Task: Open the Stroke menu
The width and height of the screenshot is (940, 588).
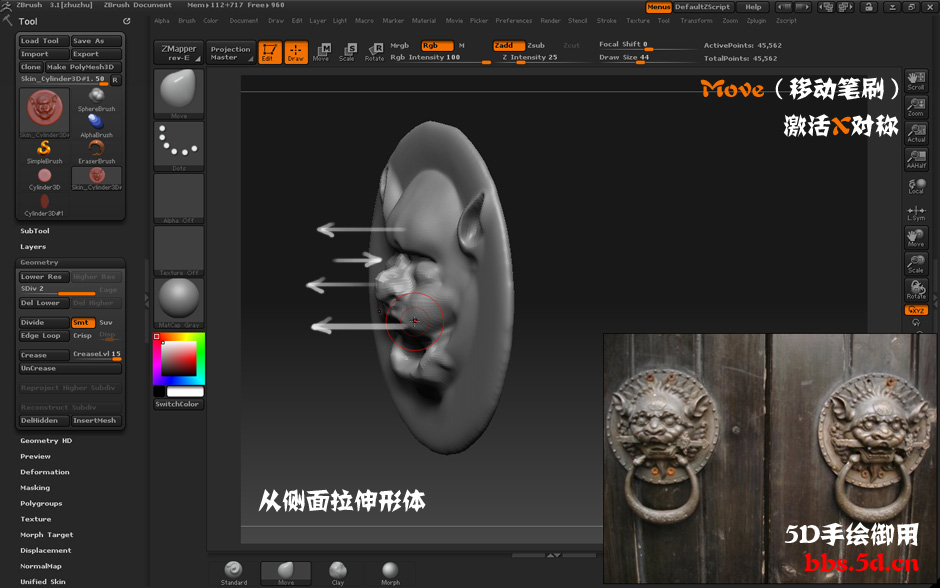Action: (606, 20)
